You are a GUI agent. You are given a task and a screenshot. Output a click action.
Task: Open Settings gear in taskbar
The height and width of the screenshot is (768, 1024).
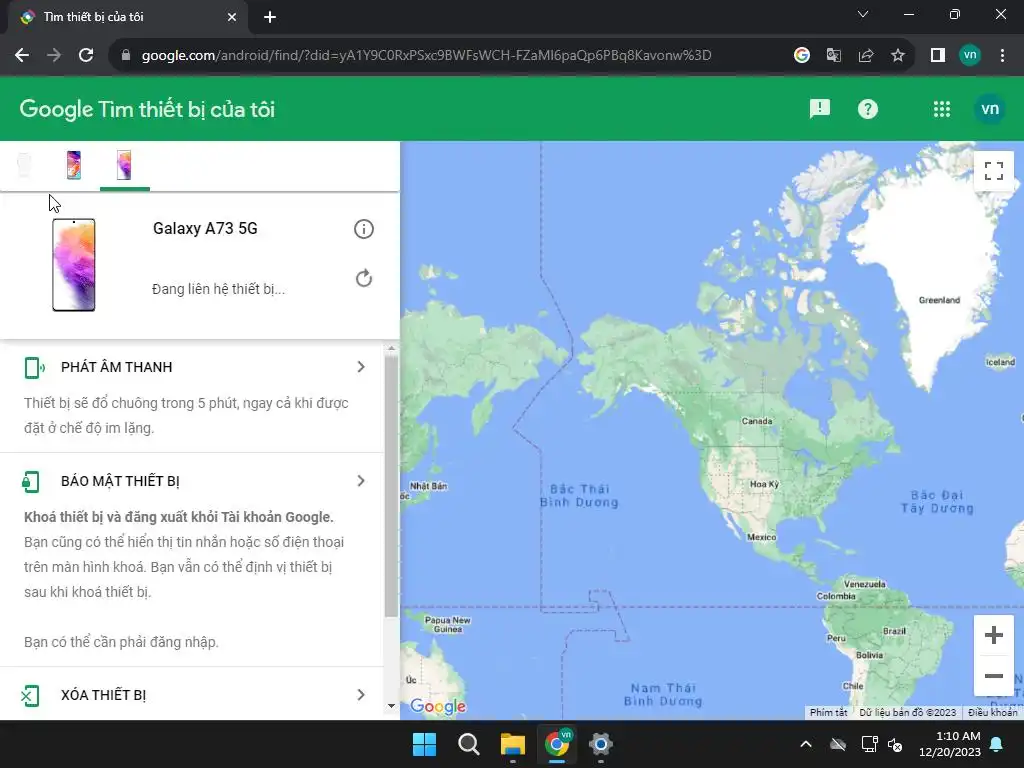[x=601, y=744]
